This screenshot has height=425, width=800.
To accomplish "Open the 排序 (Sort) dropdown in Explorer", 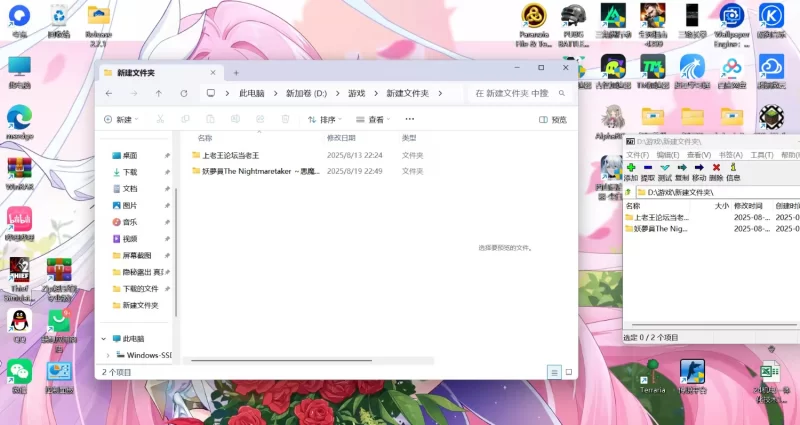I will (324, 119).
